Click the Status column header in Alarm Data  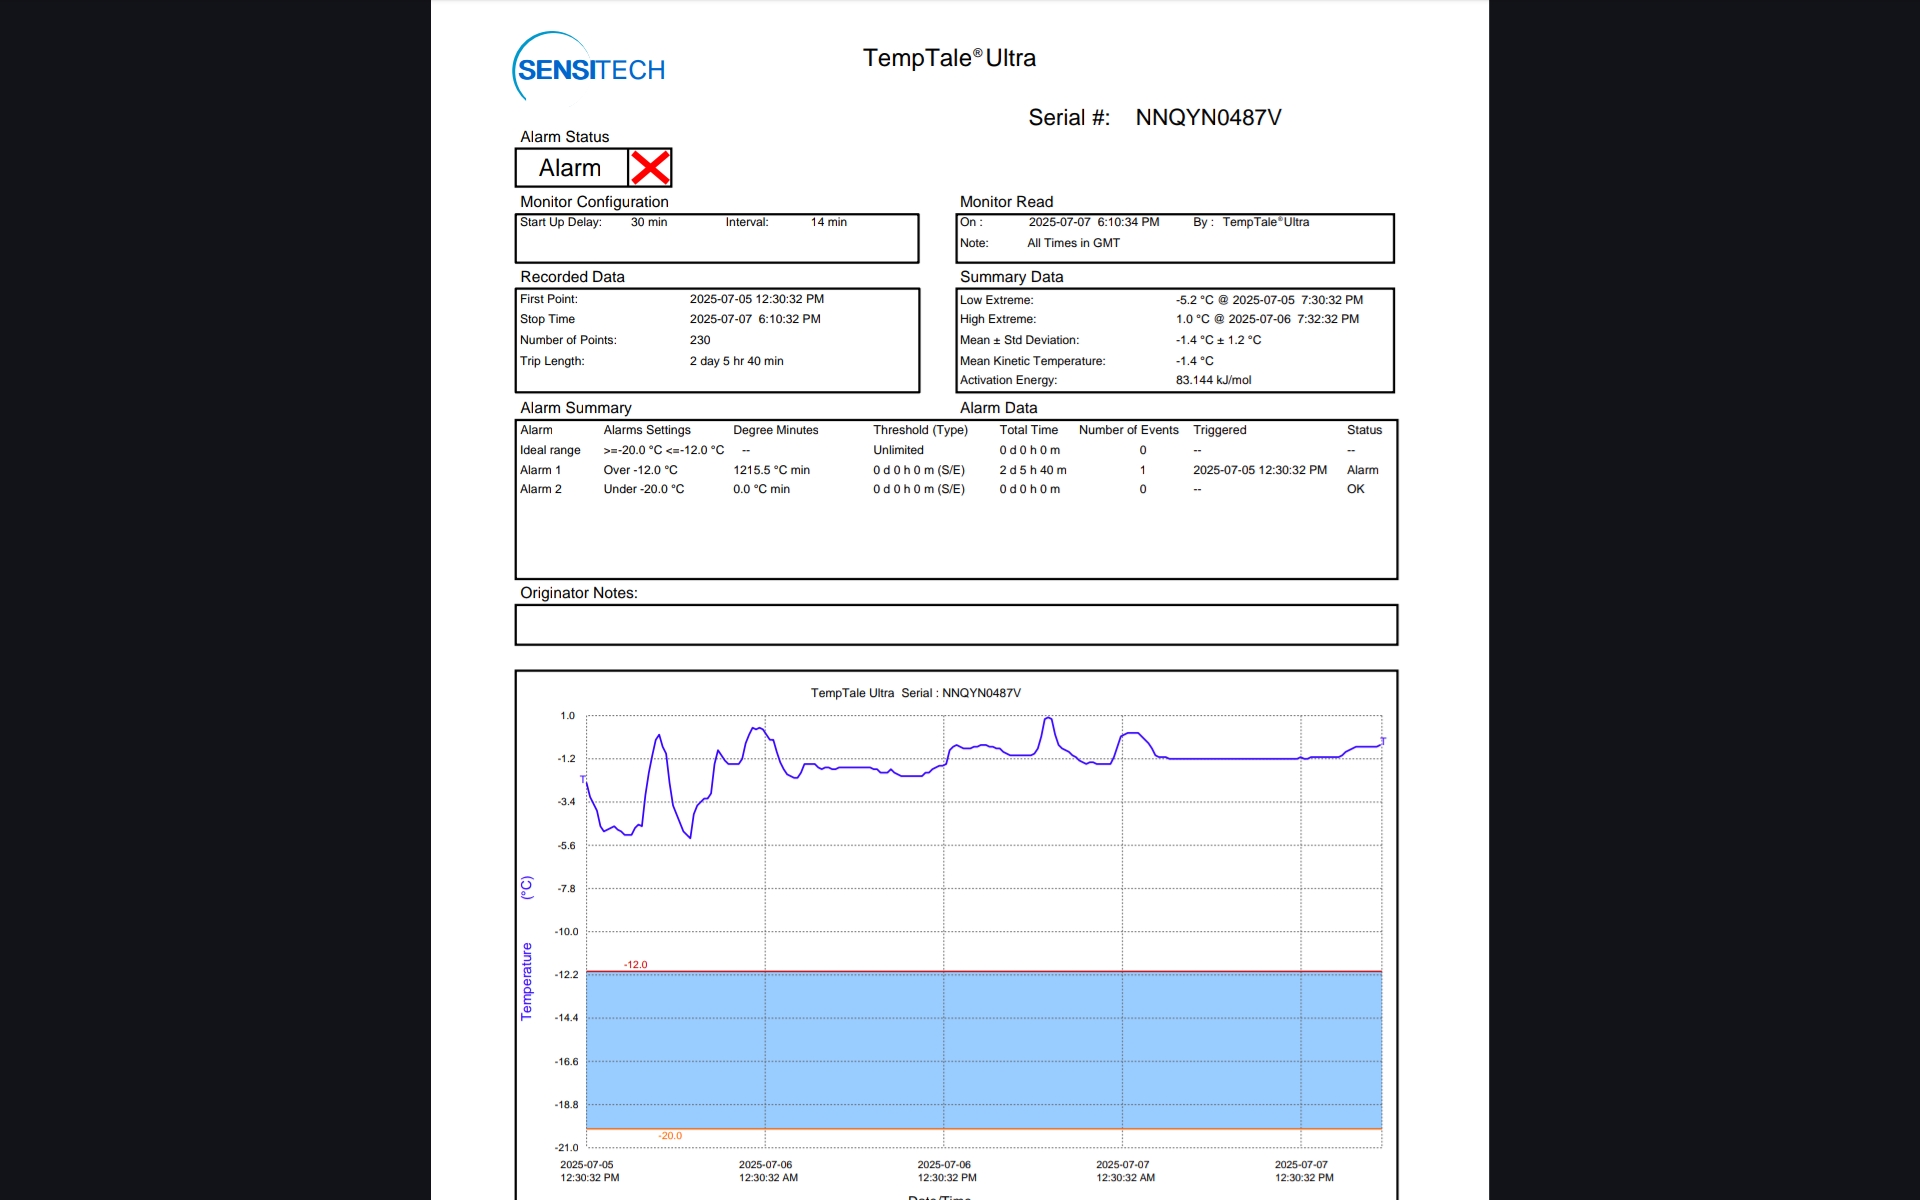tap(1364, 430)
